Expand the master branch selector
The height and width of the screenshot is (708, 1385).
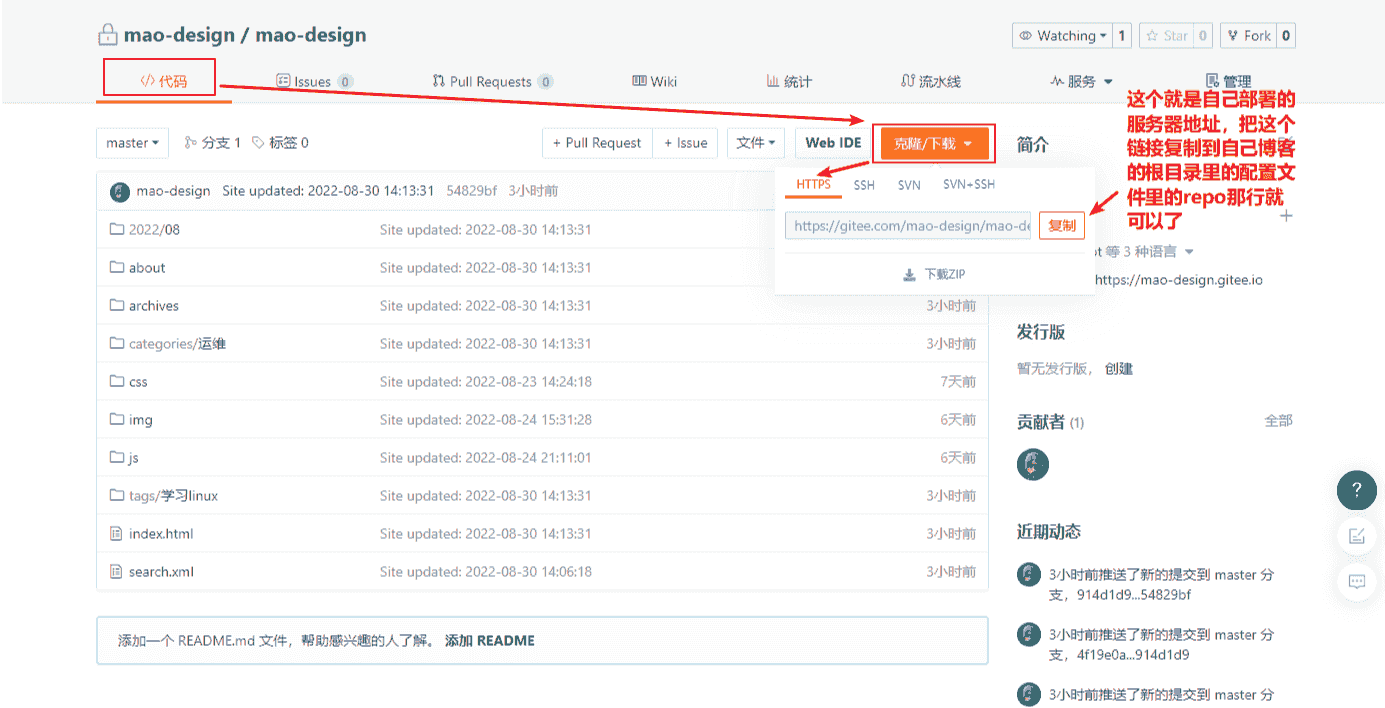point(132,143)
